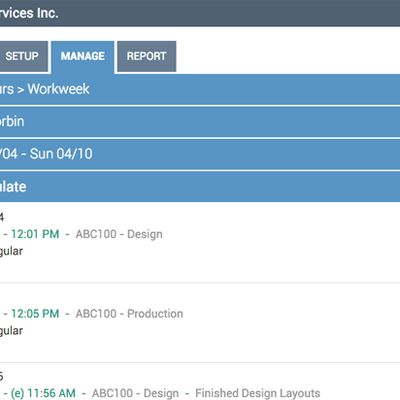Click the Calculate bar

pos(200,186)
